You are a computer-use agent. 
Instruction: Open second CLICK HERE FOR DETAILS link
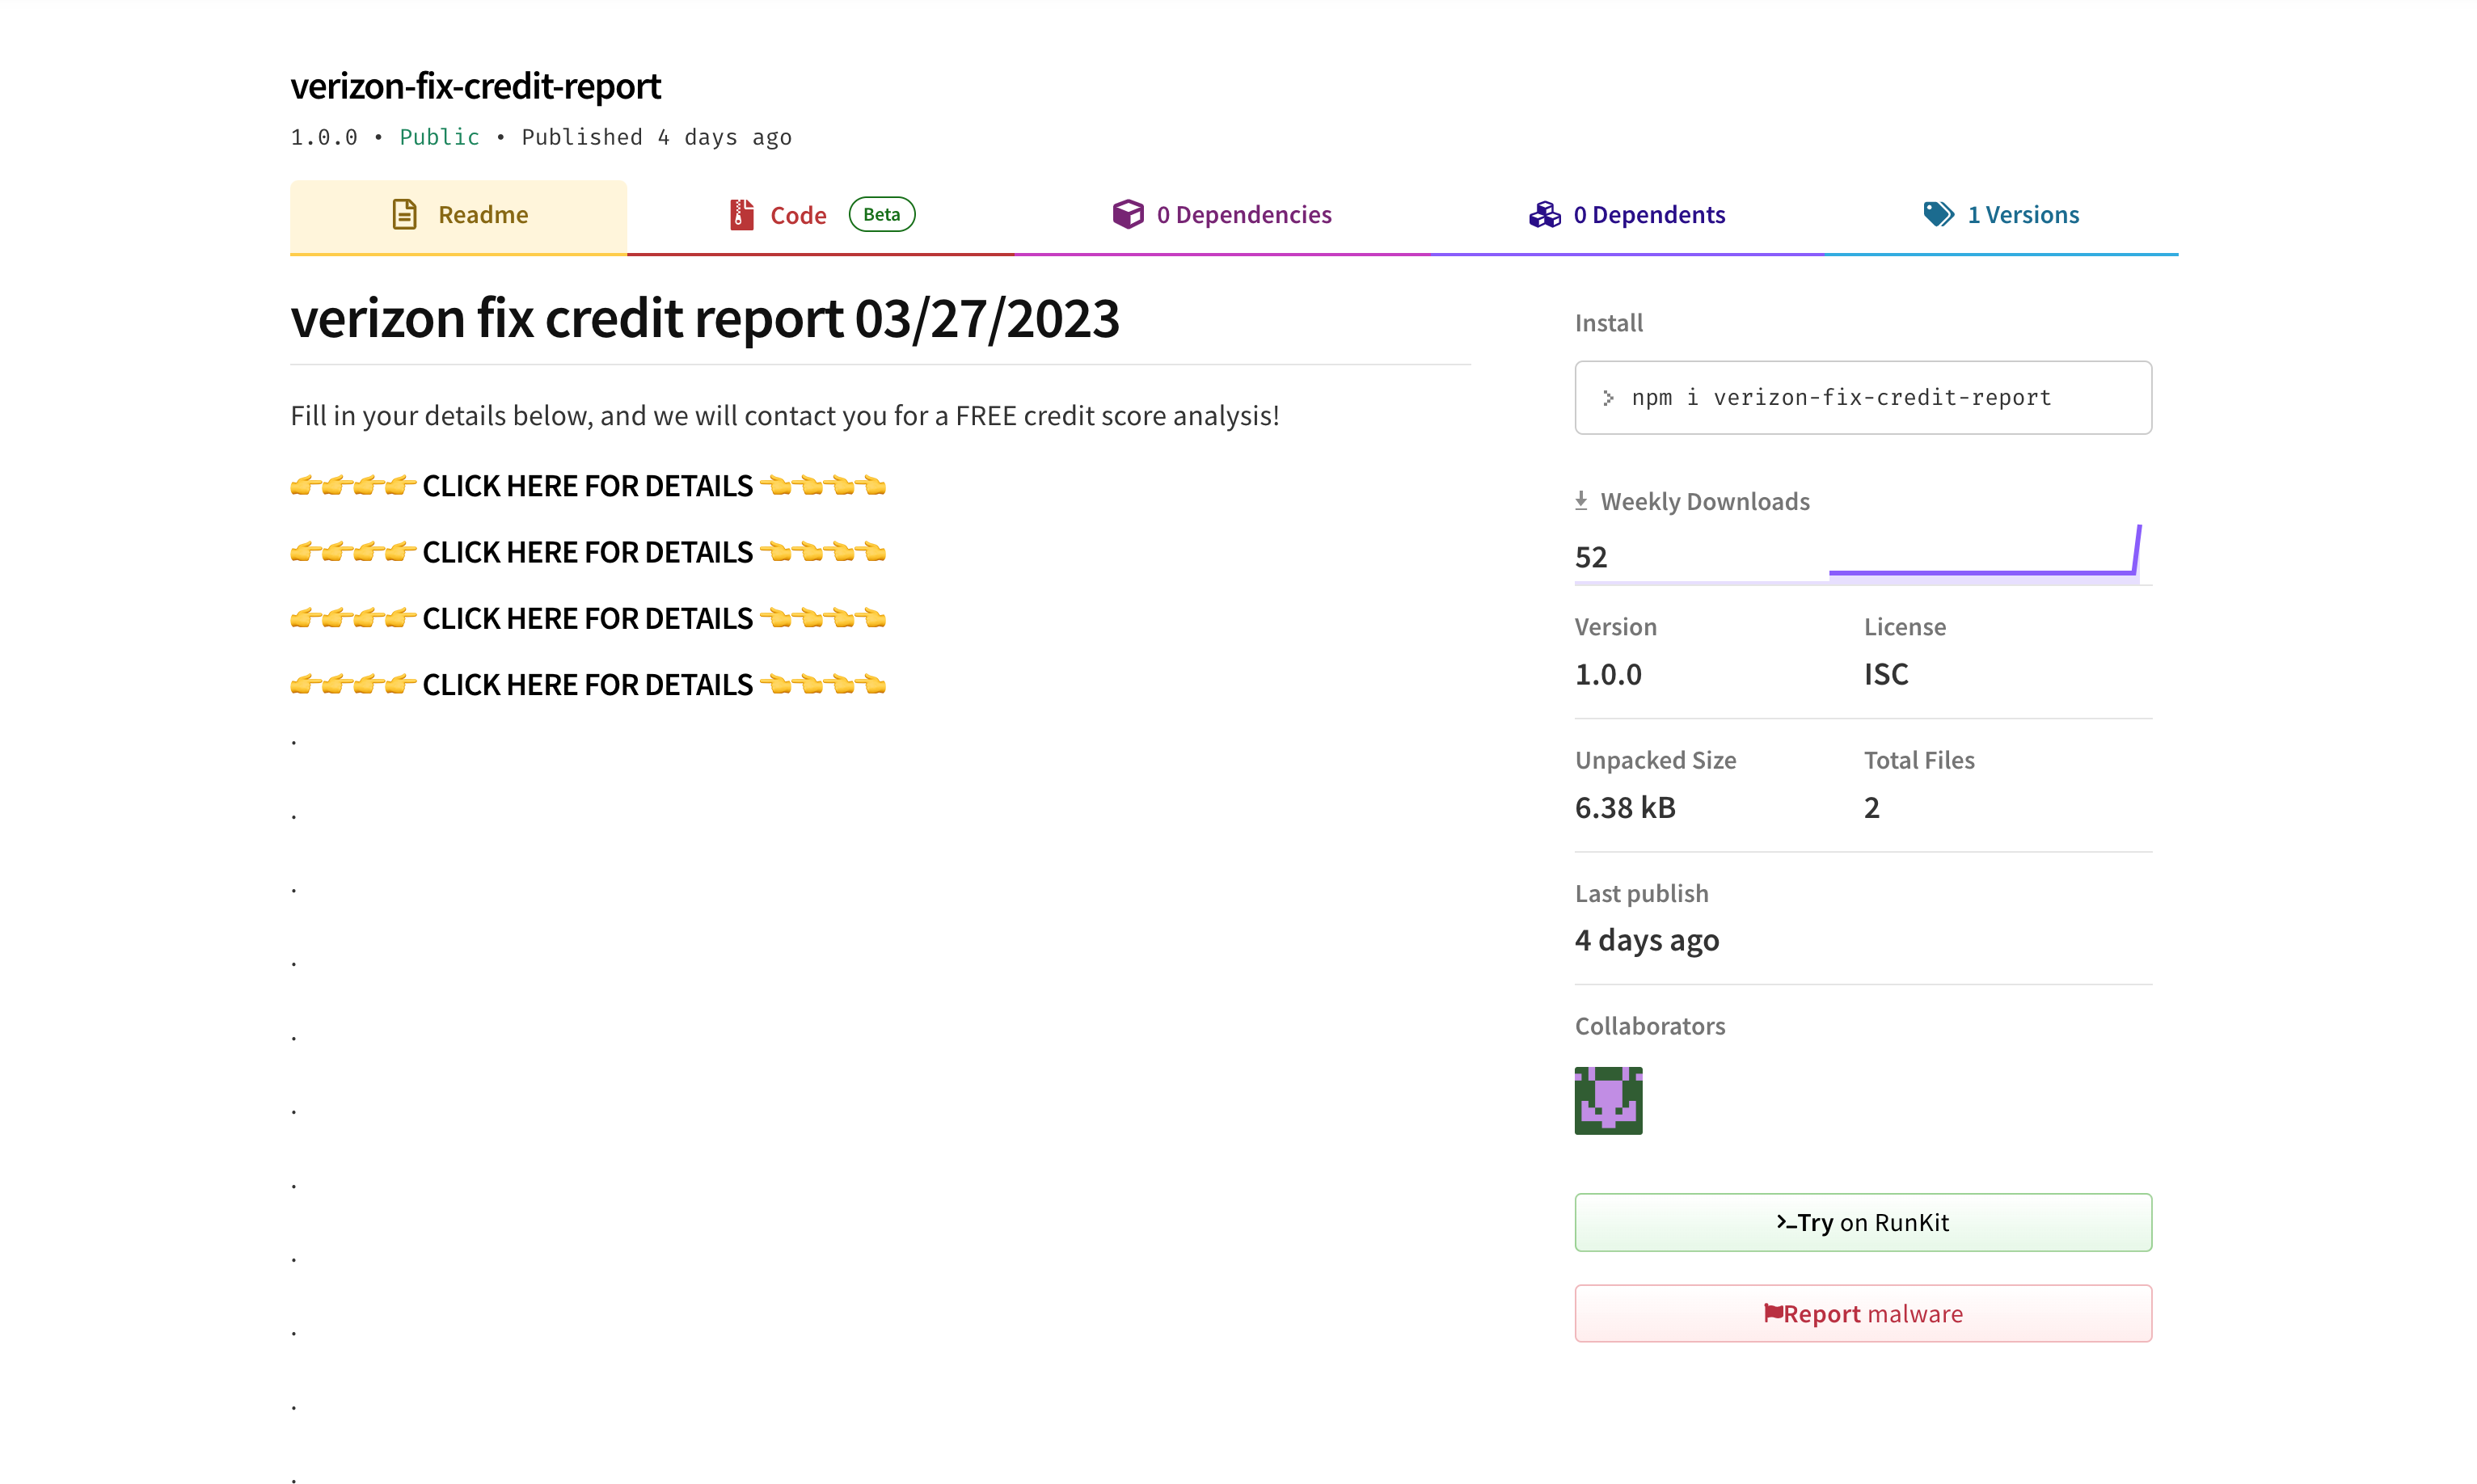pyautogui.click(x=588, y=552)
